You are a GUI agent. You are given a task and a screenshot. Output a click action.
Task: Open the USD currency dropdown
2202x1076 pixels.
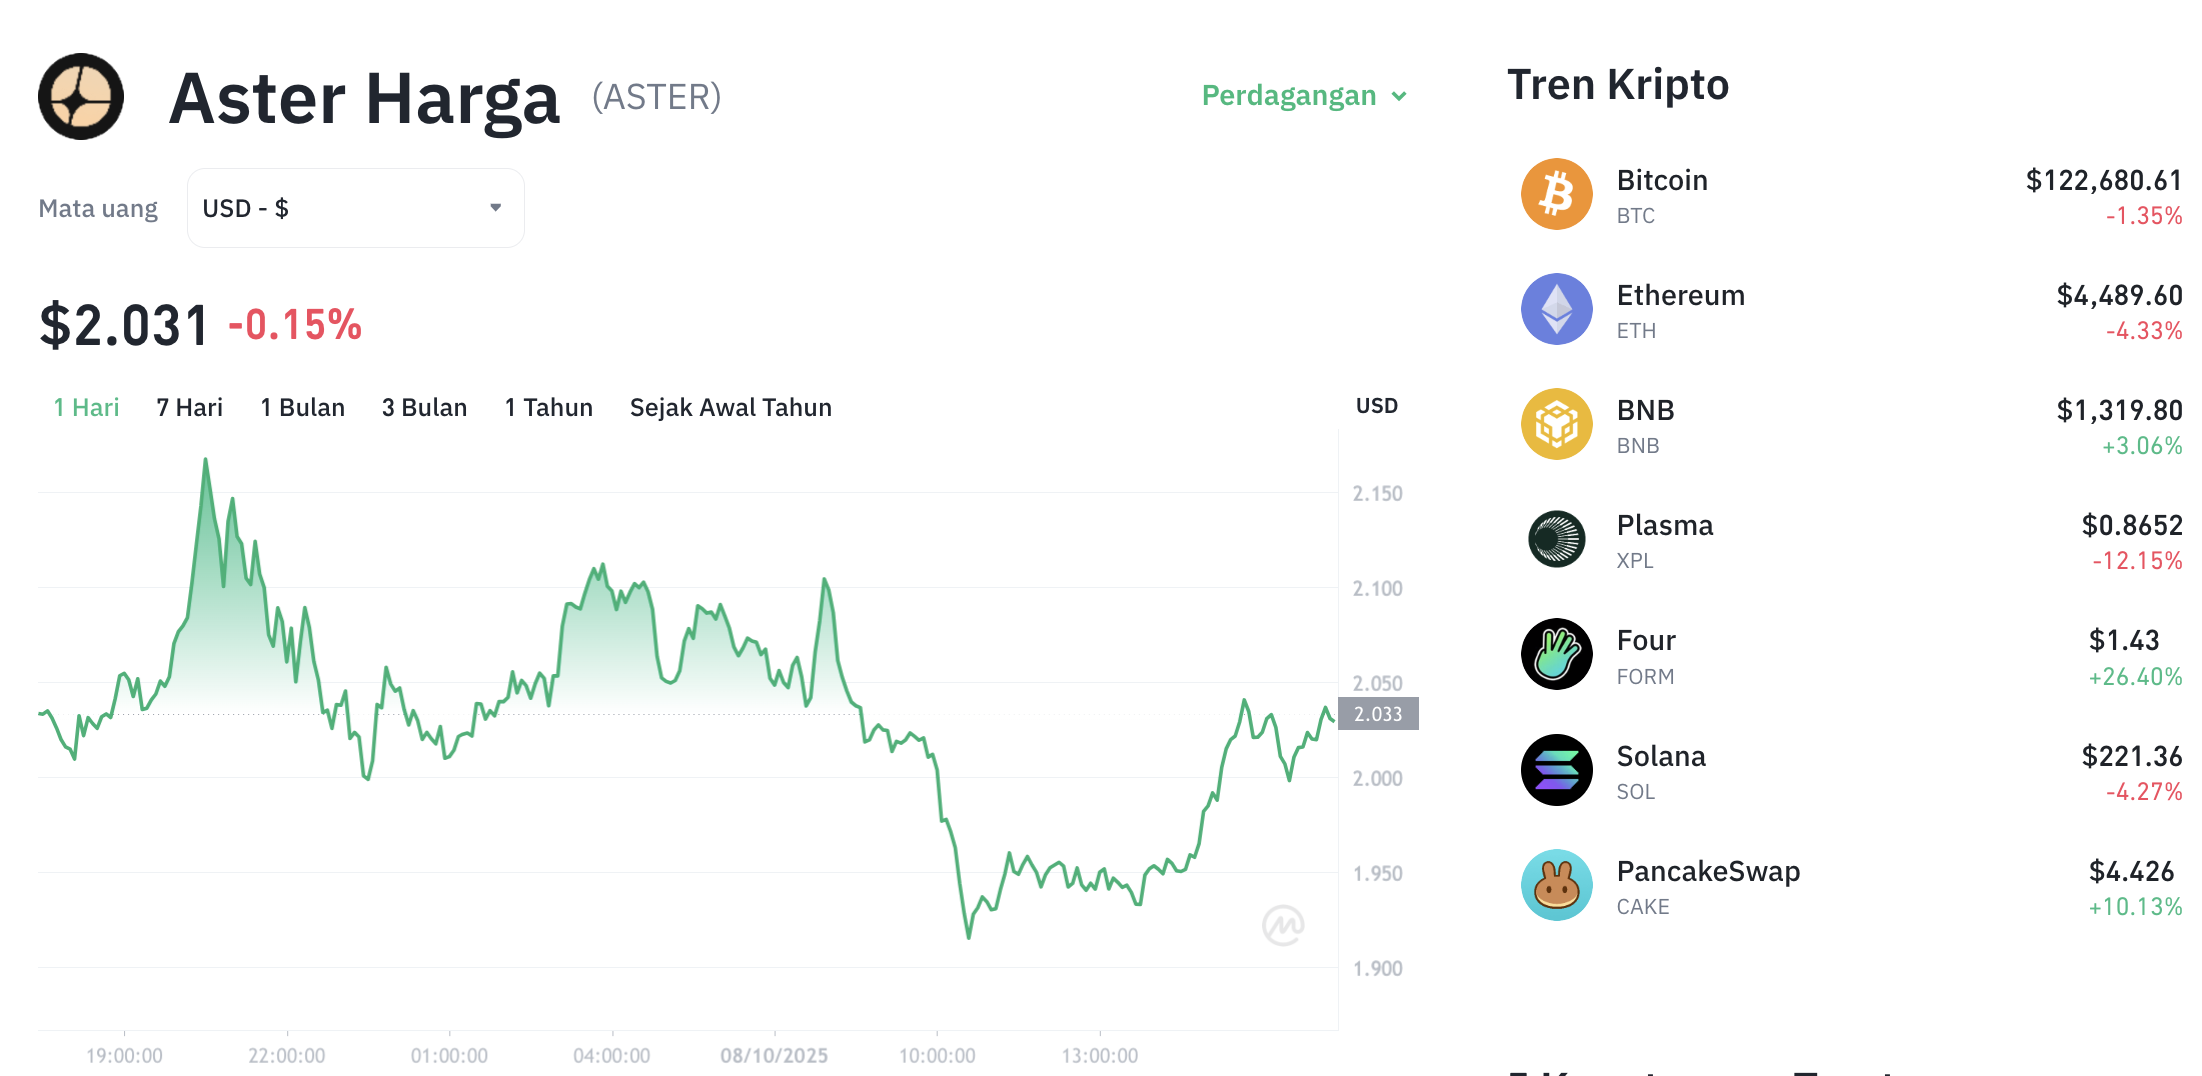(x=355, y=208)
